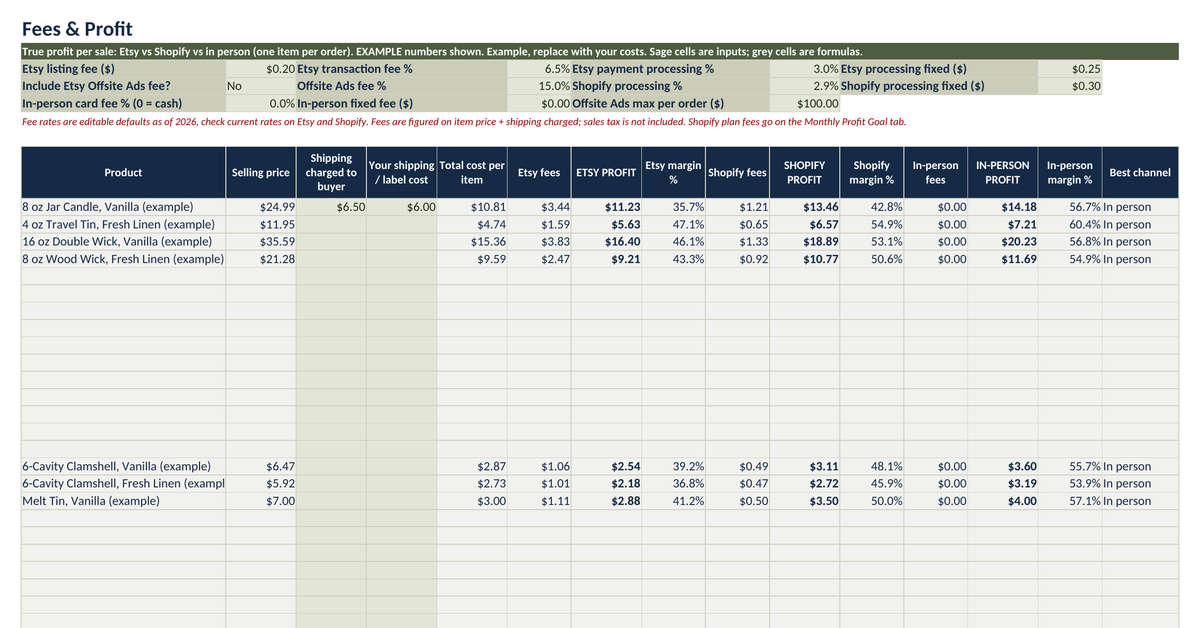Image resolution: width=1200 pixels, height=628 pixels.
Task: Click the Etsy fees column header
Action: pyautogui.click(x=540, y=172)
